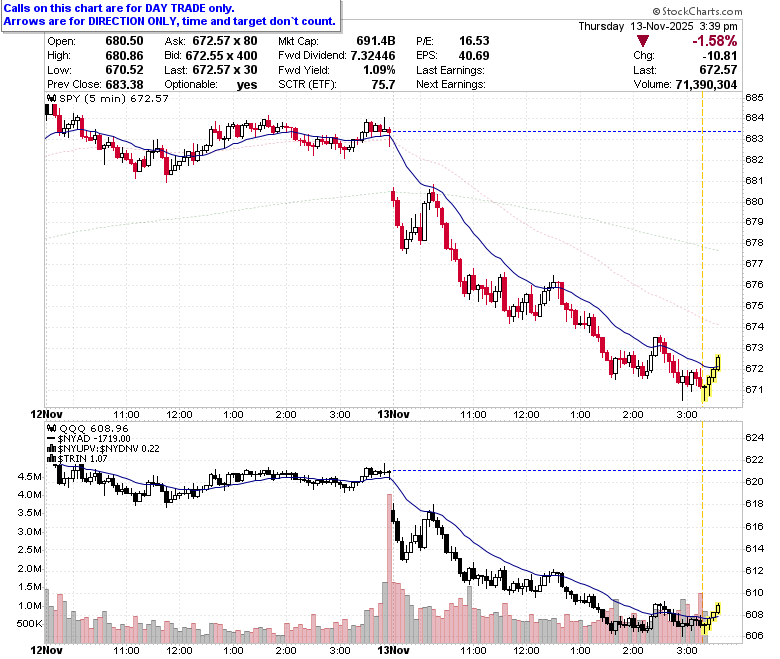Click the 624 price level on QQQ axis
The width and height of the screenshot is (780, 659).
tap(754, 438)
